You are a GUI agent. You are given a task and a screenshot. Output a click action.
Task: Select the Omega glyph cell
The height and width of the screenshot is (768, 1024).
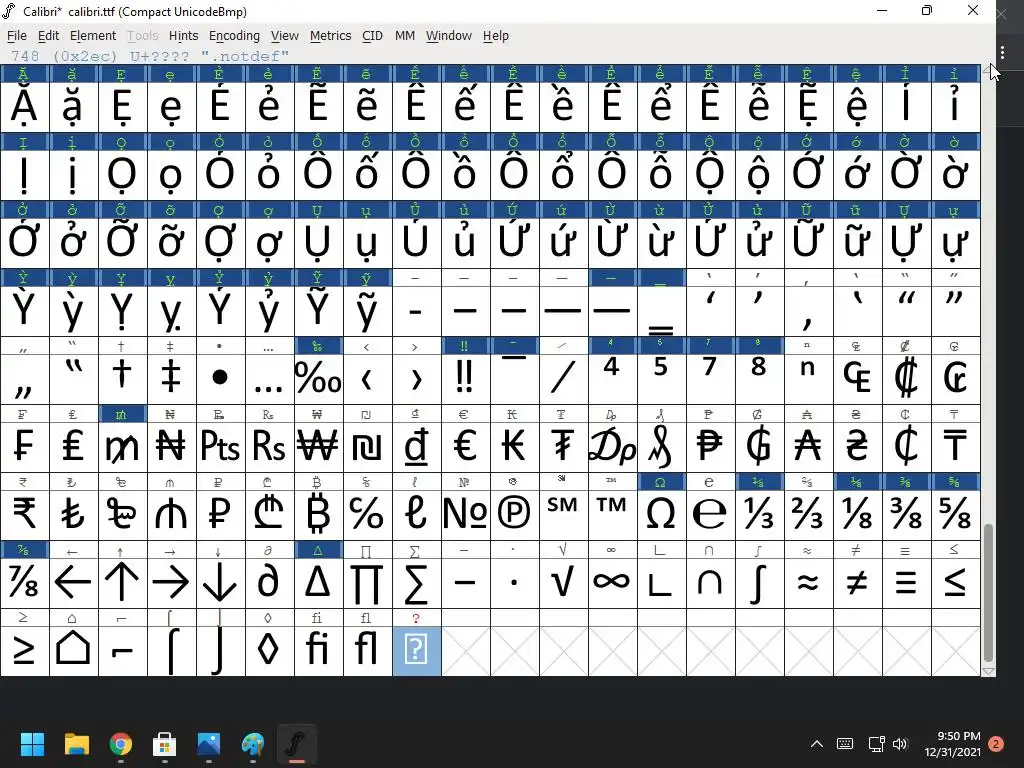661,515
